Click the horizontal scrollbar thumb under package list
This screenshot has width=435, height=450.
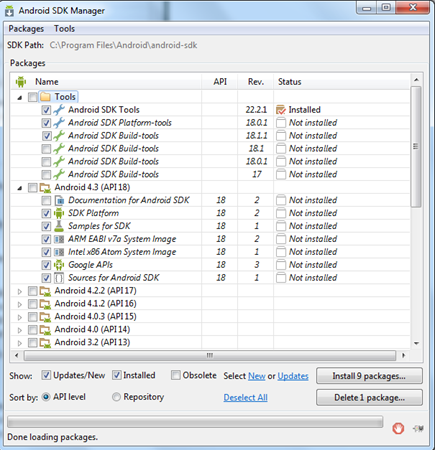(x=210, y=355)
